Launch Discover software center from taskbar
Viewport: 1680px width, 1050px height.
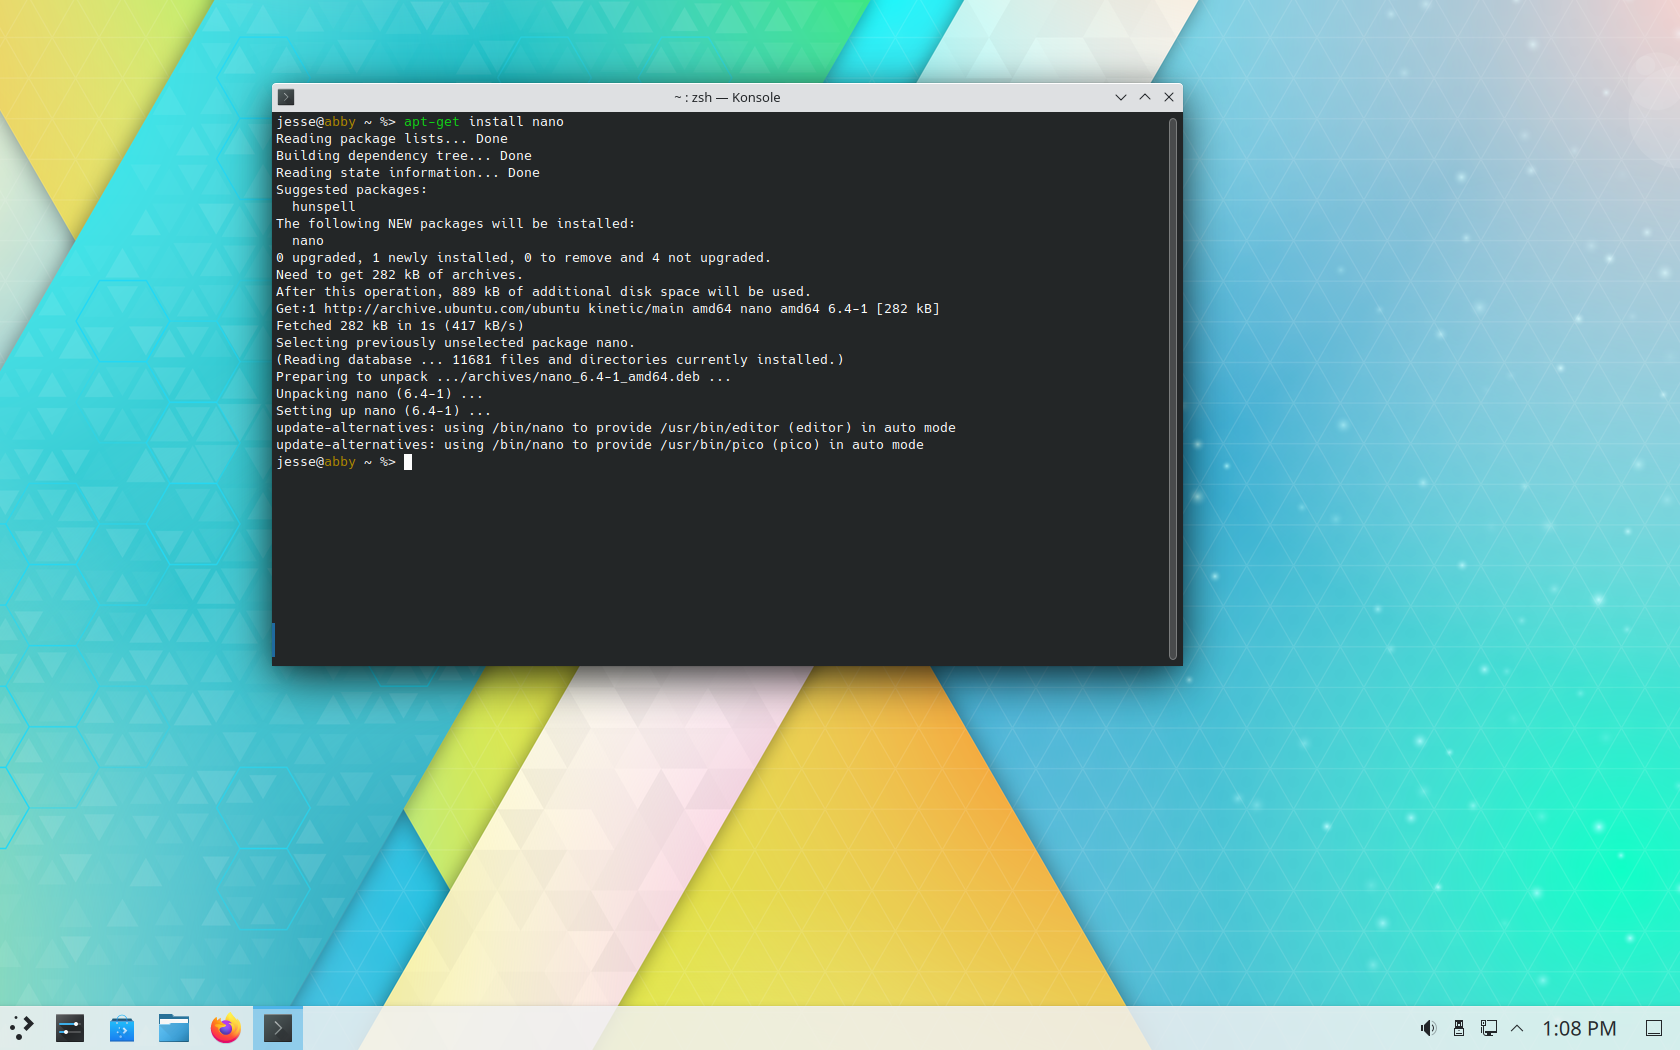[122, 1028]
